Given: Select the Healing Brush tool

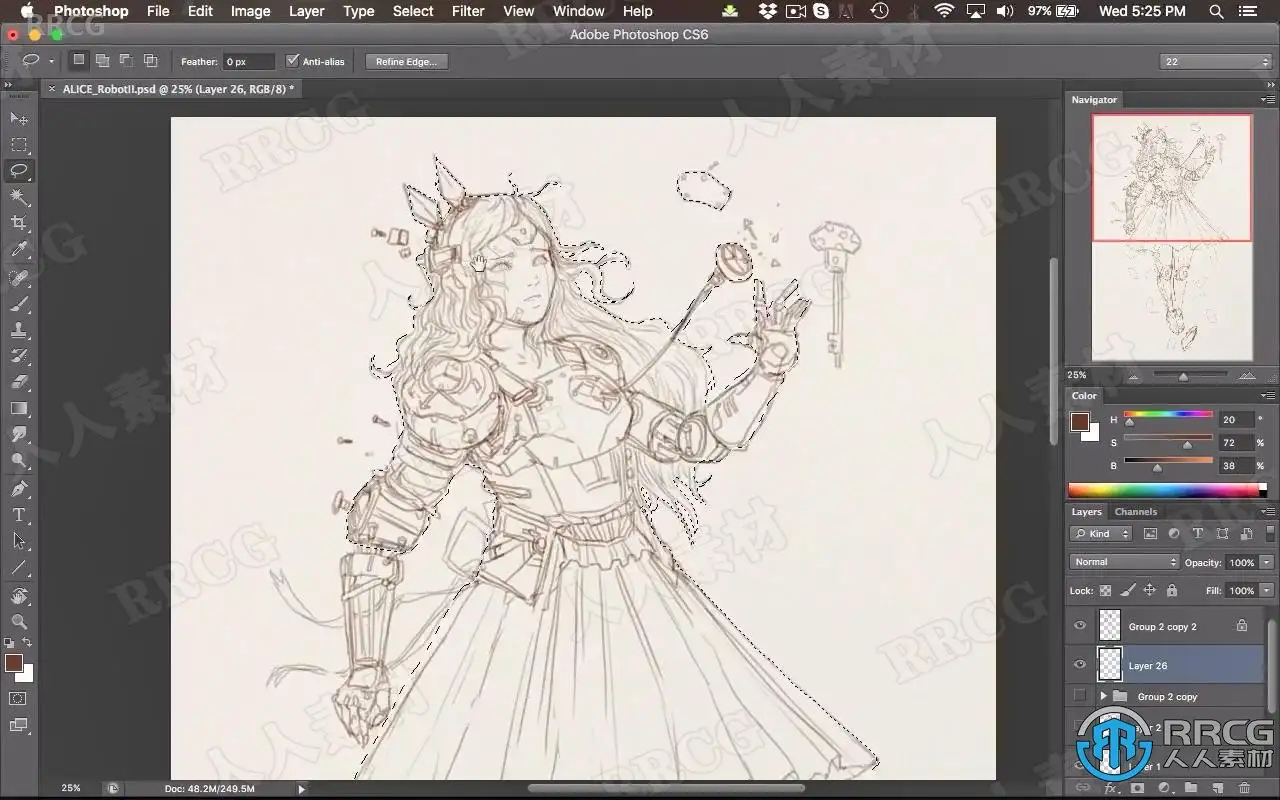Looking at the screenshot, I should [19, 277].
